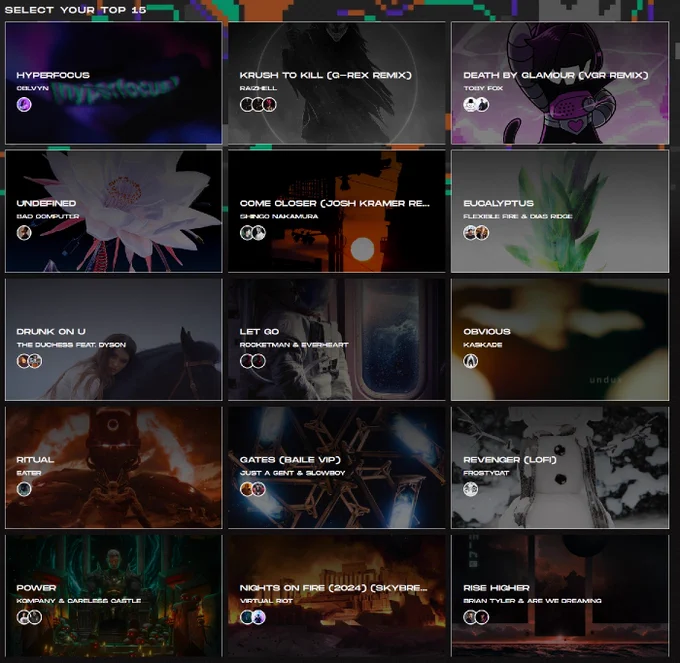Select the Let Go track card
Image resolution: width=680 pixels, height=663 pixels.
tap(337, 339)
